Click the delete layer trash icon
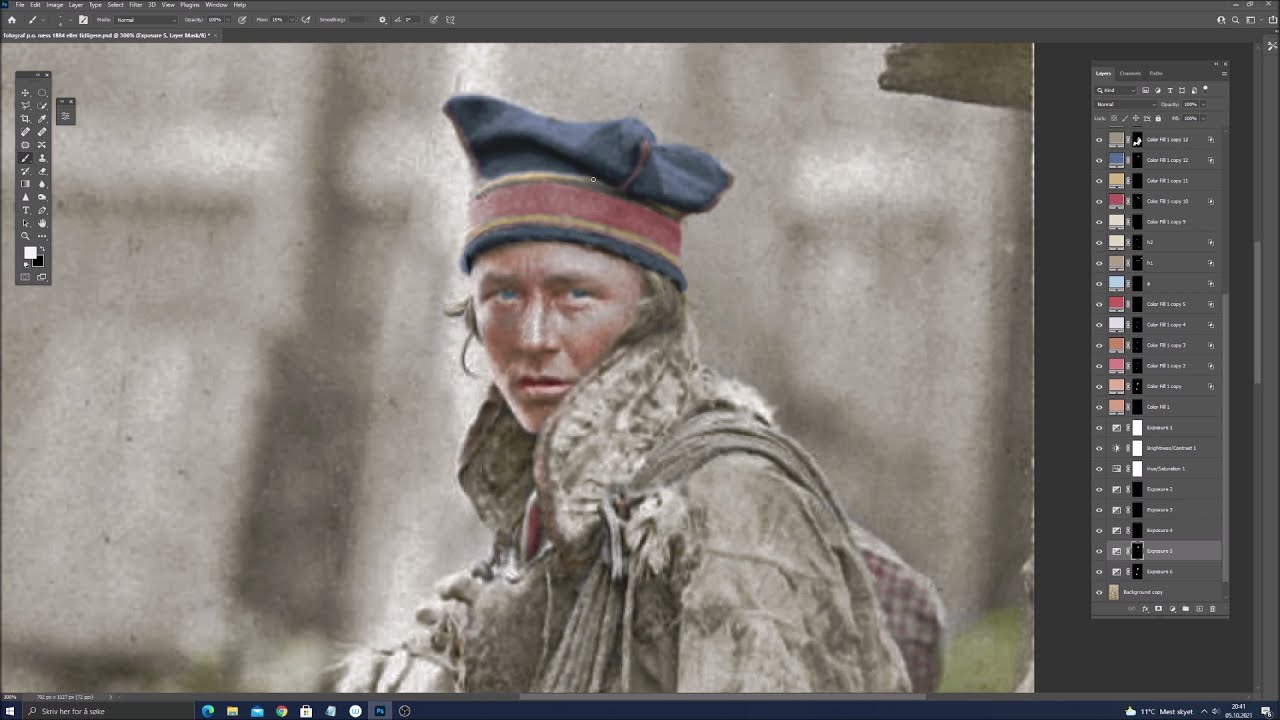Viewport: 1280px width, 720px height. click(x=1213, y=609)
